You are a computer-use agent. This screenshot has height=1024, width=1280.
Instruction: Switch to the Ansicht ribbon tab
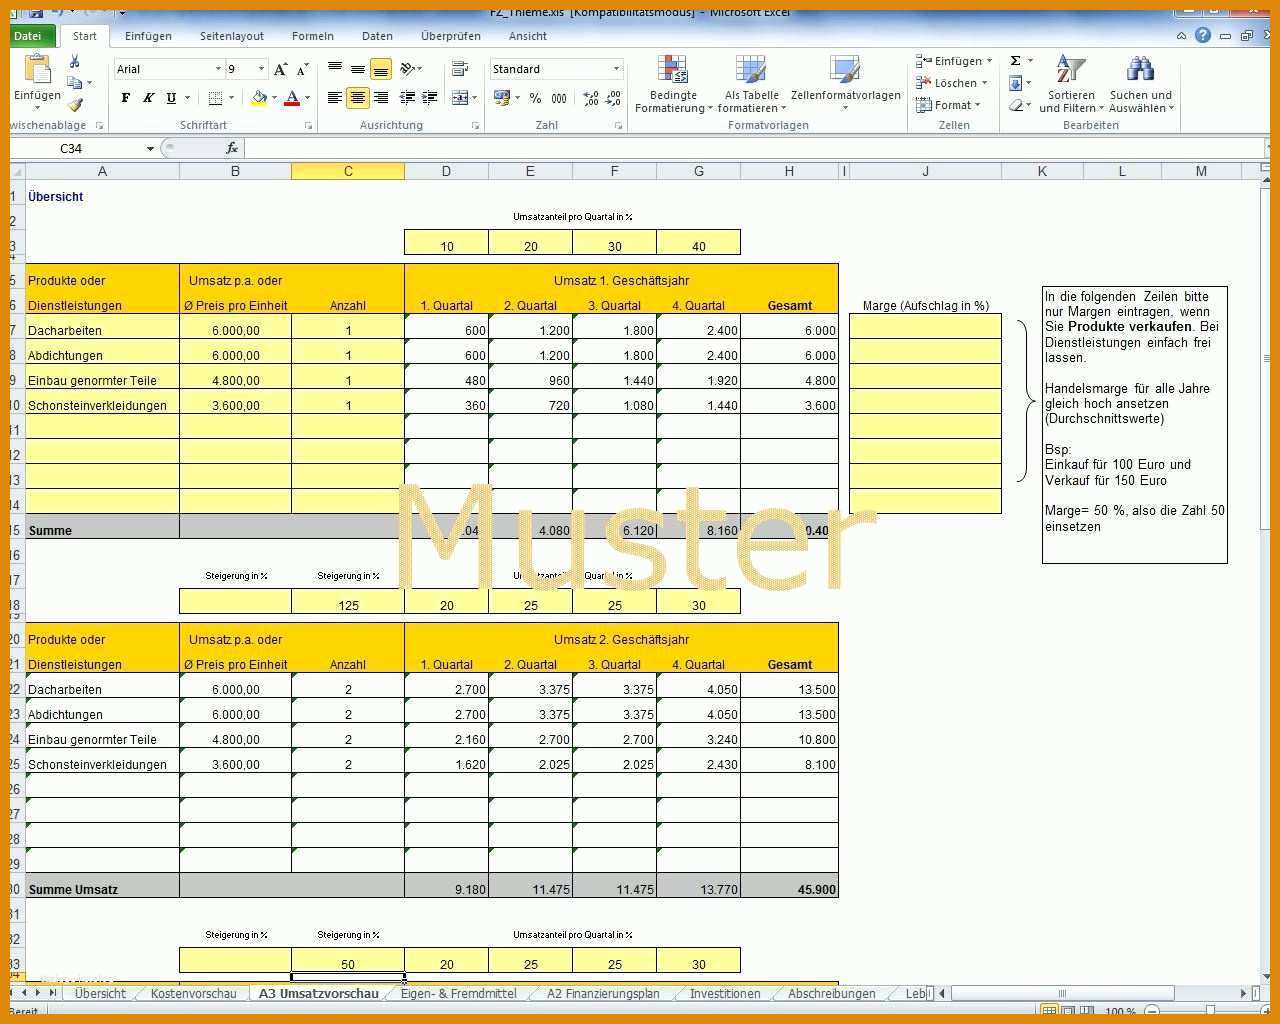click(528, 36)
